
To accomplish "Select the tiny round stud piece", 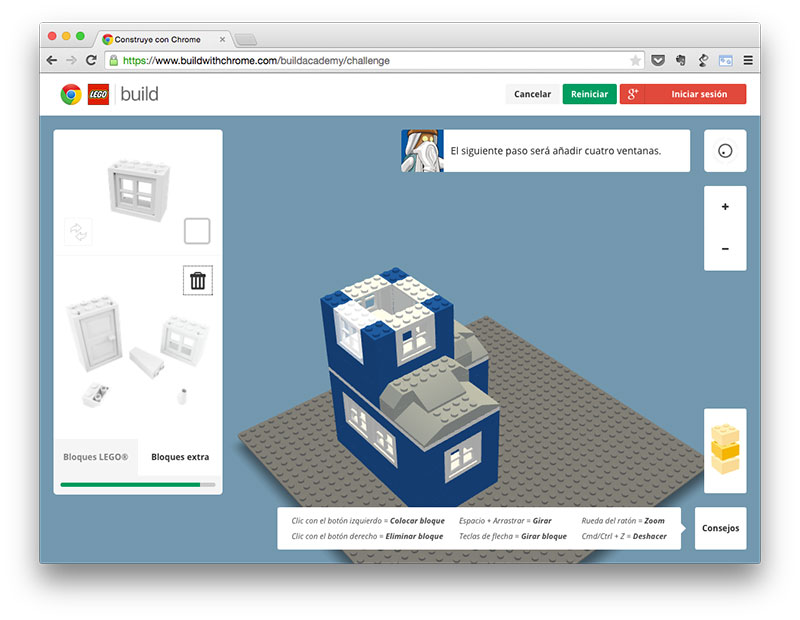I will click(x=182, y=396).
